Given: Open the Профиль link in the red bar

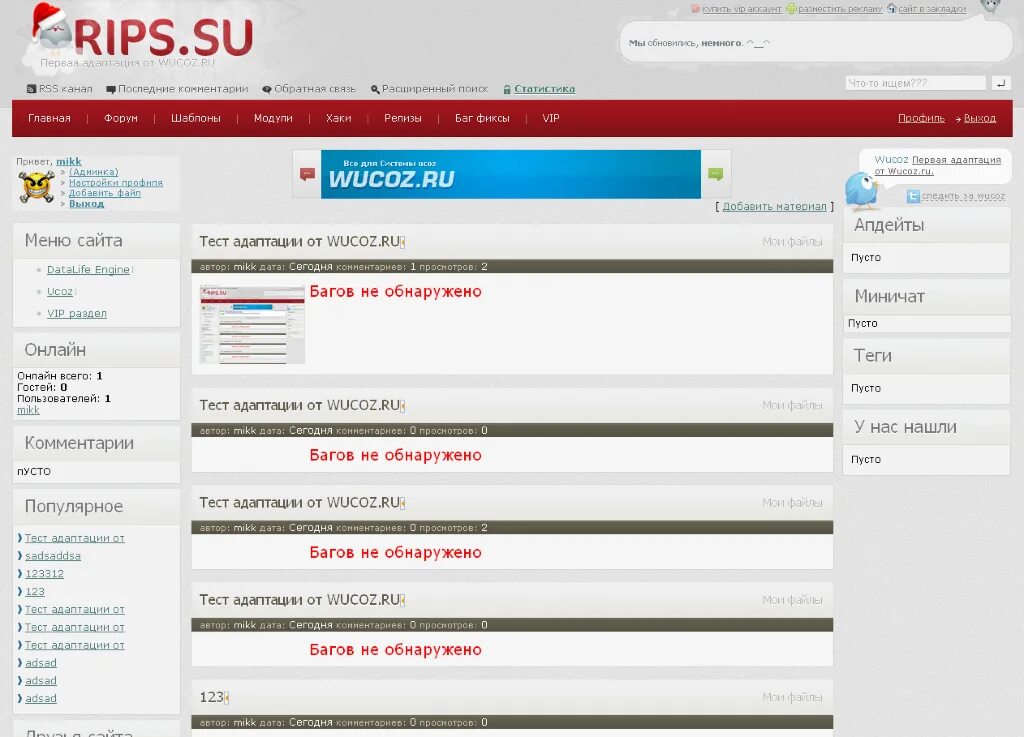Looking at the screenshot, I should coord(921,118).
